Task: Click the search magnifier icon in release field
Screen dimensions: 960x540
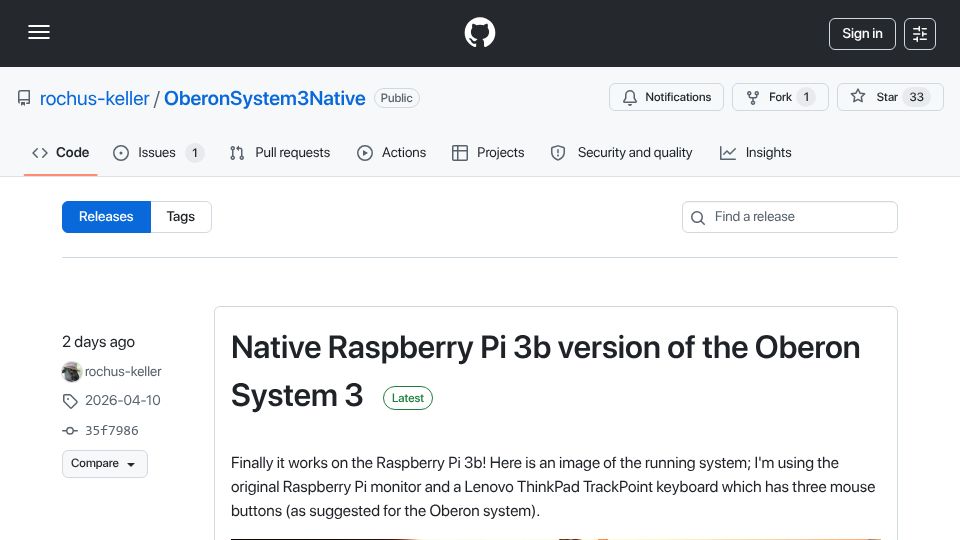Action: pyautogui.click(x=697, y=217)
